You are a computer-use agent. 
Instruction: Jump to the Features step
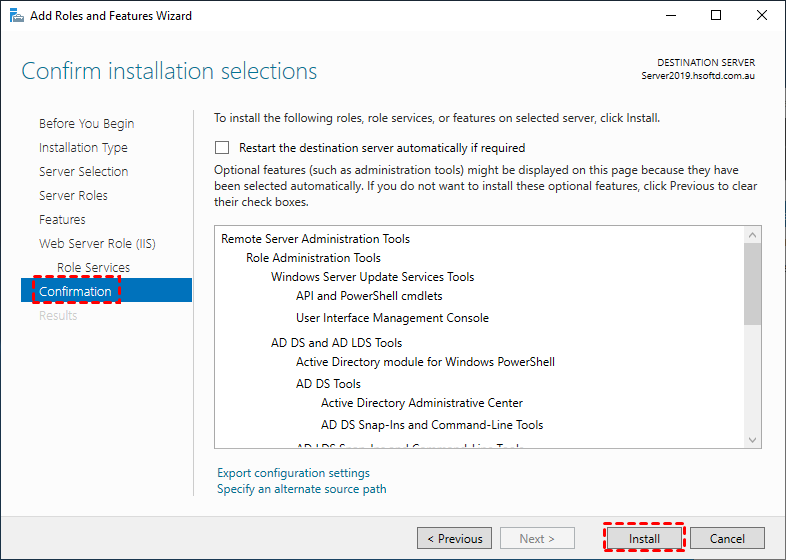pos(62,220)
